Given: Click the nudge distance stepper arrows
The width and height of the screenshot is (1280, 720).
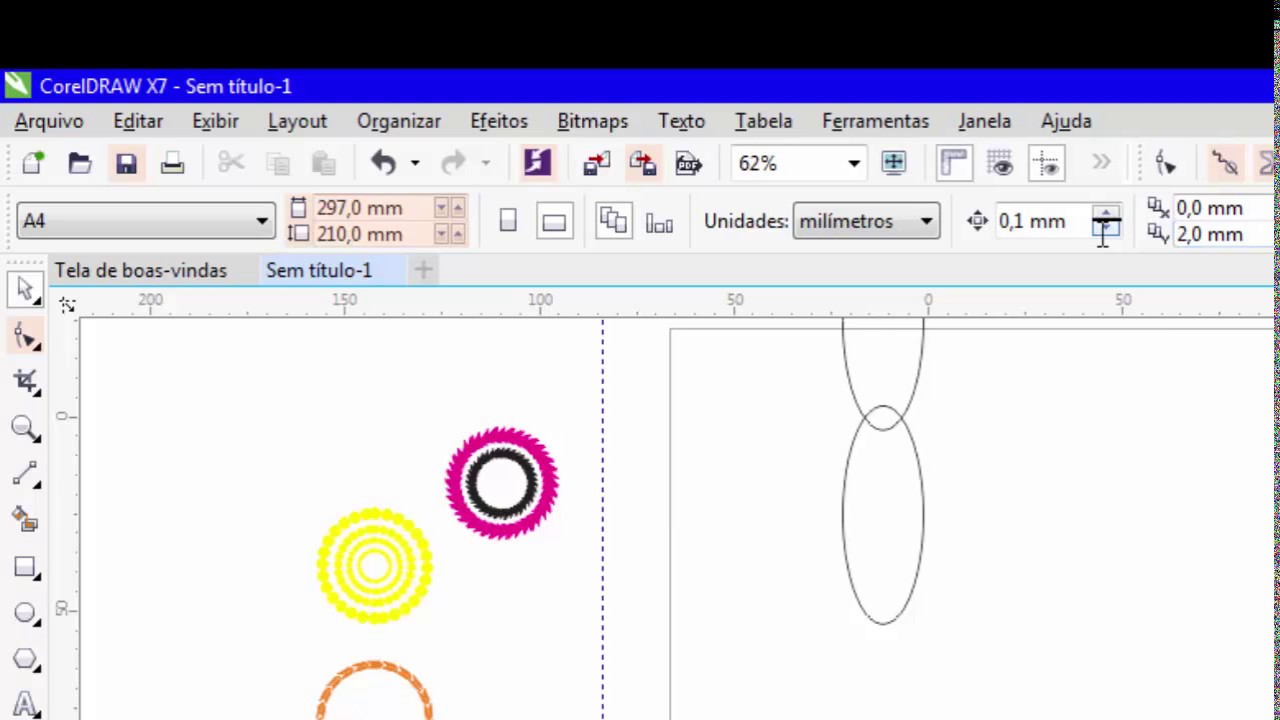Looking at the screenshot, I should coord(1106,221).
